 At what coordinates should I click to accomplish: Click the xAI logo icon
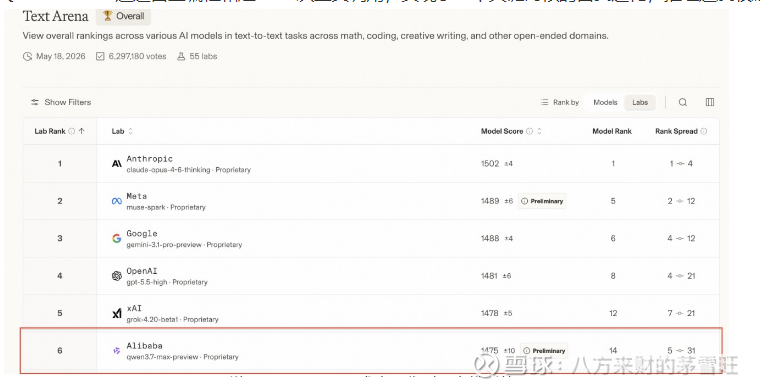point(117,313)
